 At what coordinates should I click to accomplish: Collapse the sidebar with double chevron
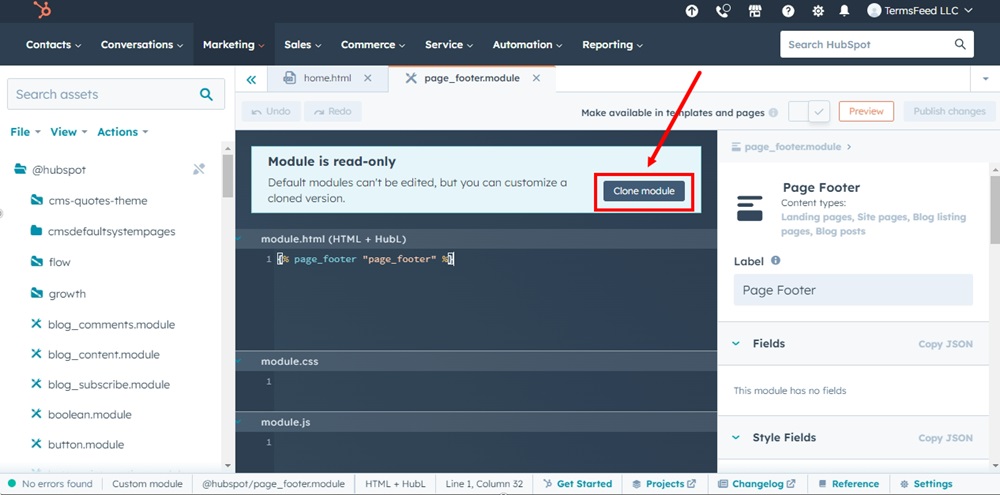tap(251, 79)
